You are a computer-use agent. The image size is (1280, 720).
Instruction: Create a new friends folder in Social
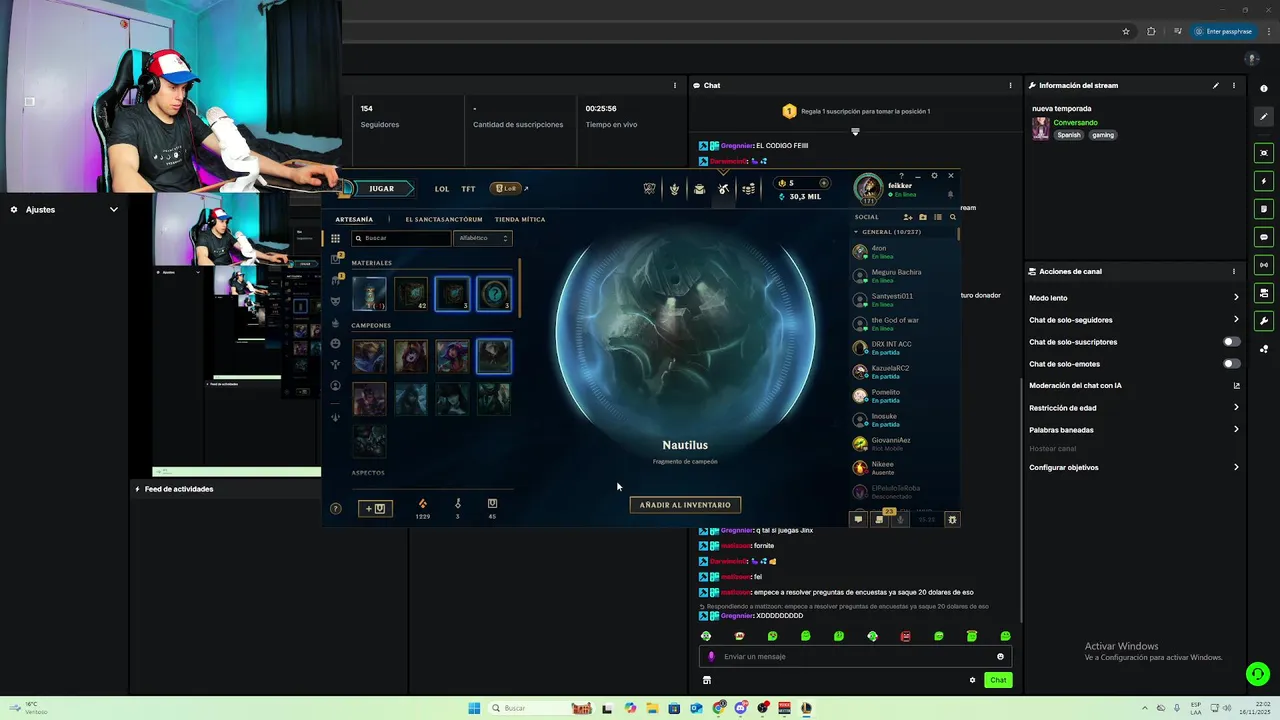click(x=923, y=217)
